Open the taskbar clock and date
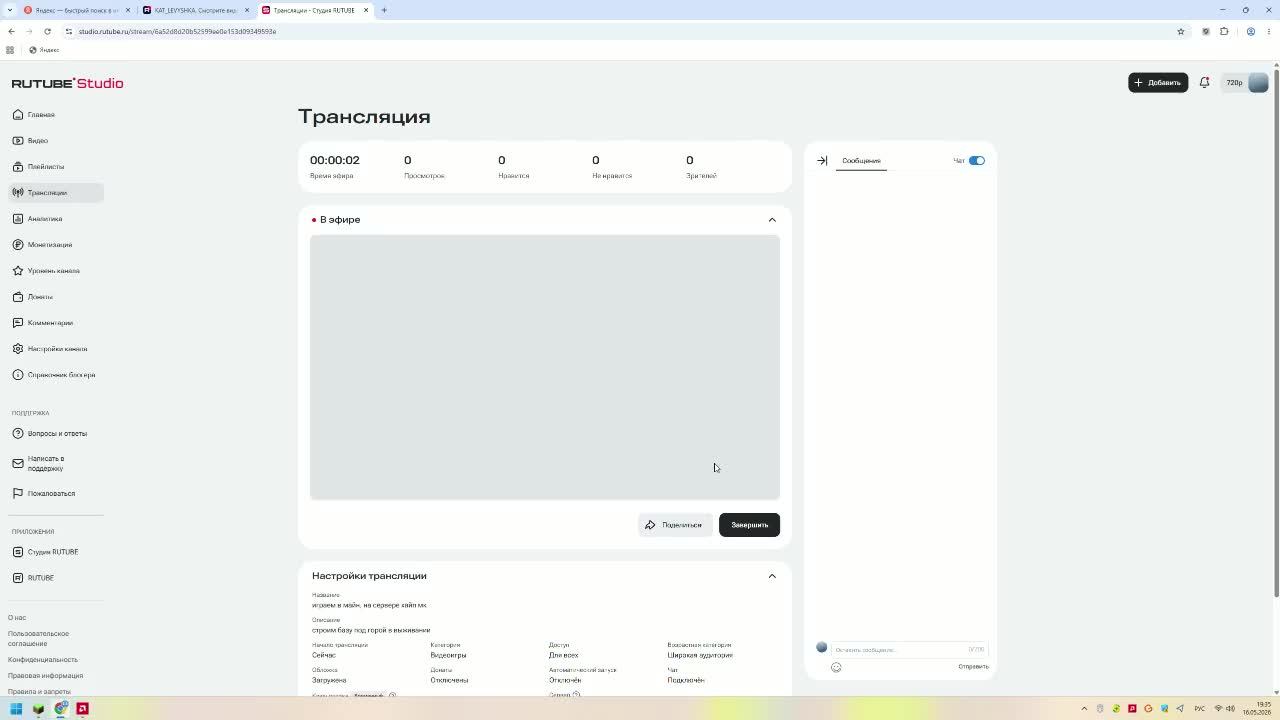The width and height of the screenshot is (1280, 720). coord(1257,709)
